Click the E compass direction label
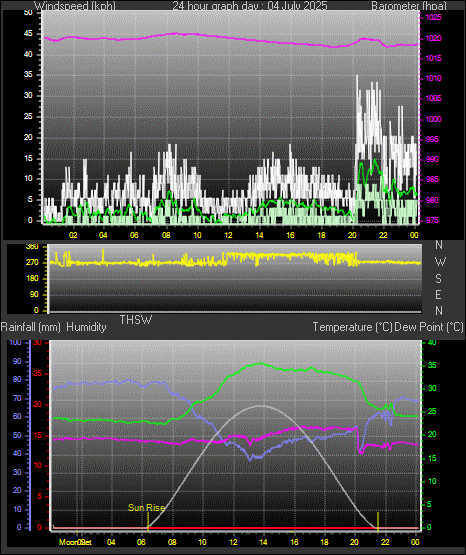Screen dimensions: 466x555 (438, 294)
